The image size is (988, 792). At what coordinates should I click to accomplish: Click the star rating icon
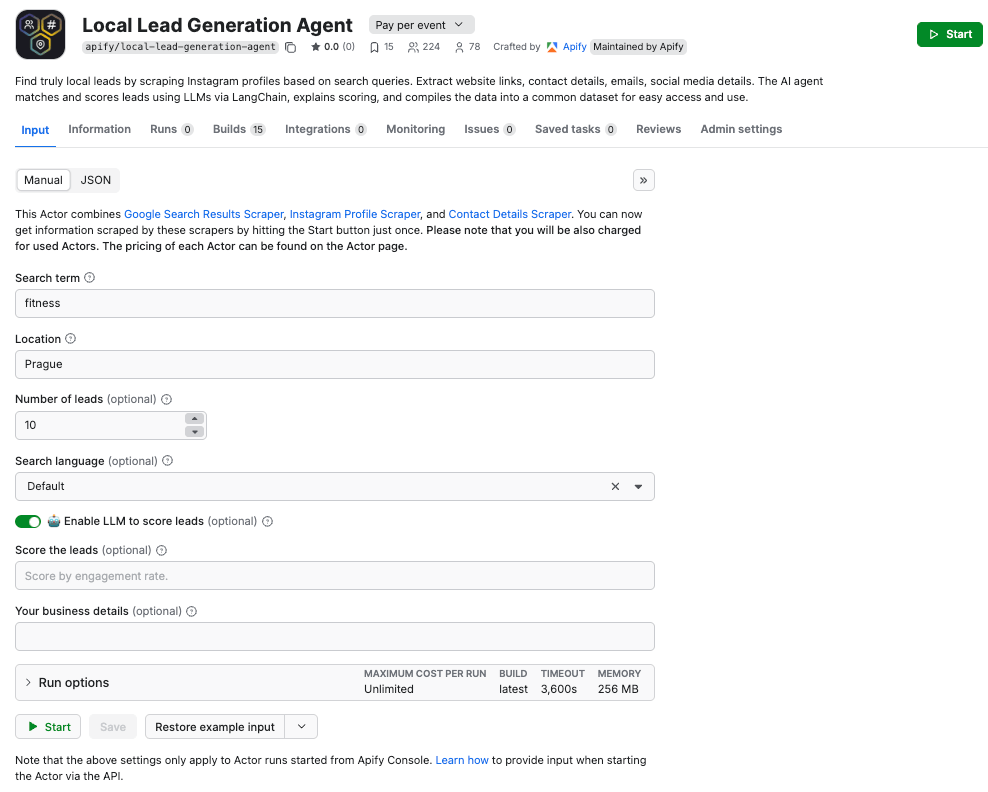tap(314, 46)
